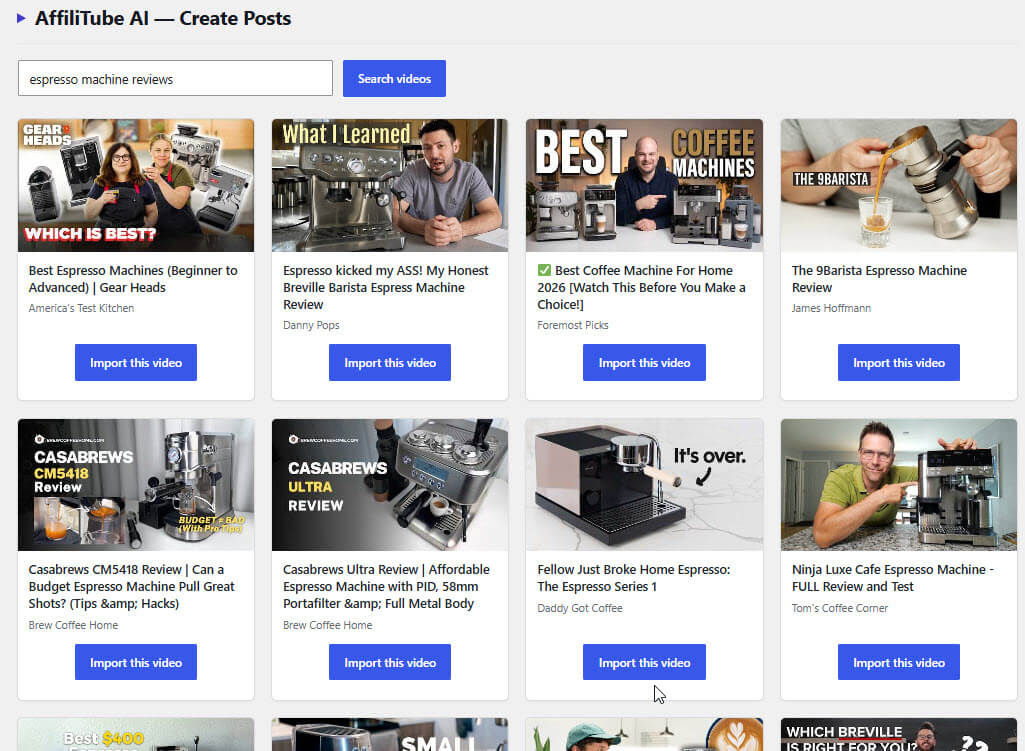Click title 'Espresso kicked my ASS!' review
This screenshot has width=1025, height=751.
click(386, 288)
